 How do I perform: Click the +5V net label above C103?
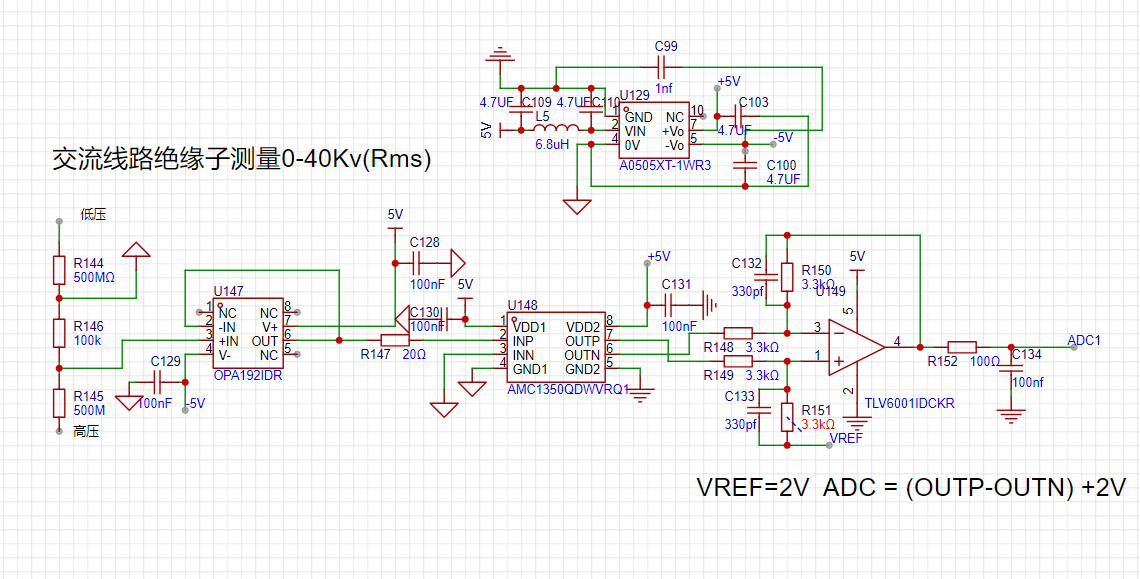pos(728,81)
